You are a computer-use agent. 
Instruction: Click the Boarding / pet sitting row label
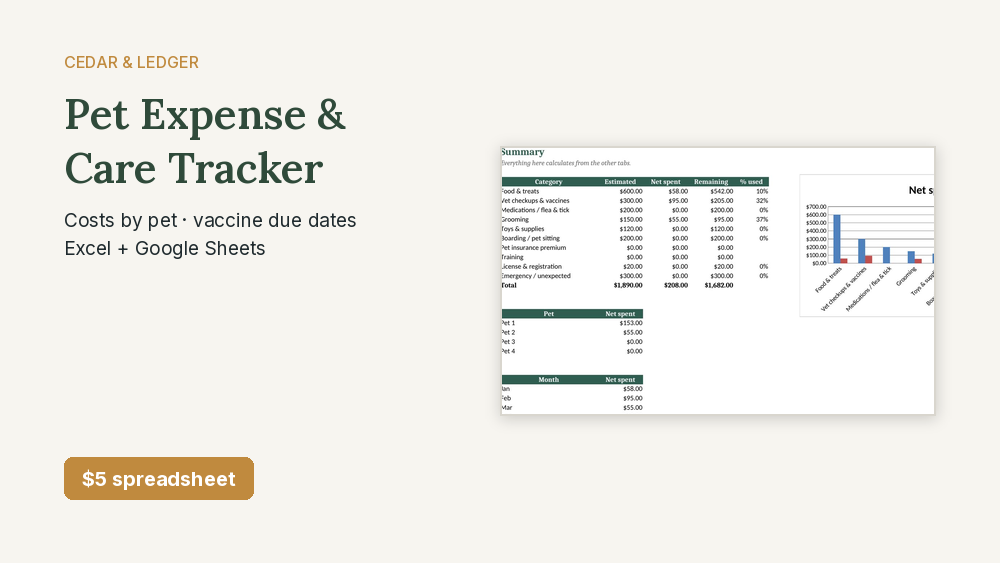click(531, 238)
